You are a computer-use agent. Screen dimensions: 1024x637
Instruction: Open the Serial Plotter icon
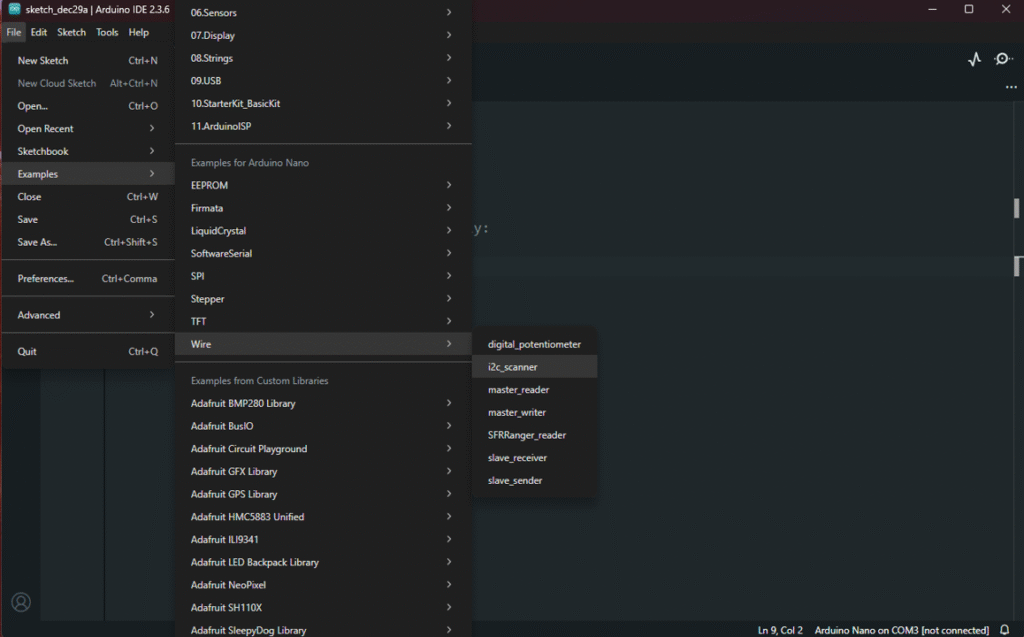tap(974, 59)
